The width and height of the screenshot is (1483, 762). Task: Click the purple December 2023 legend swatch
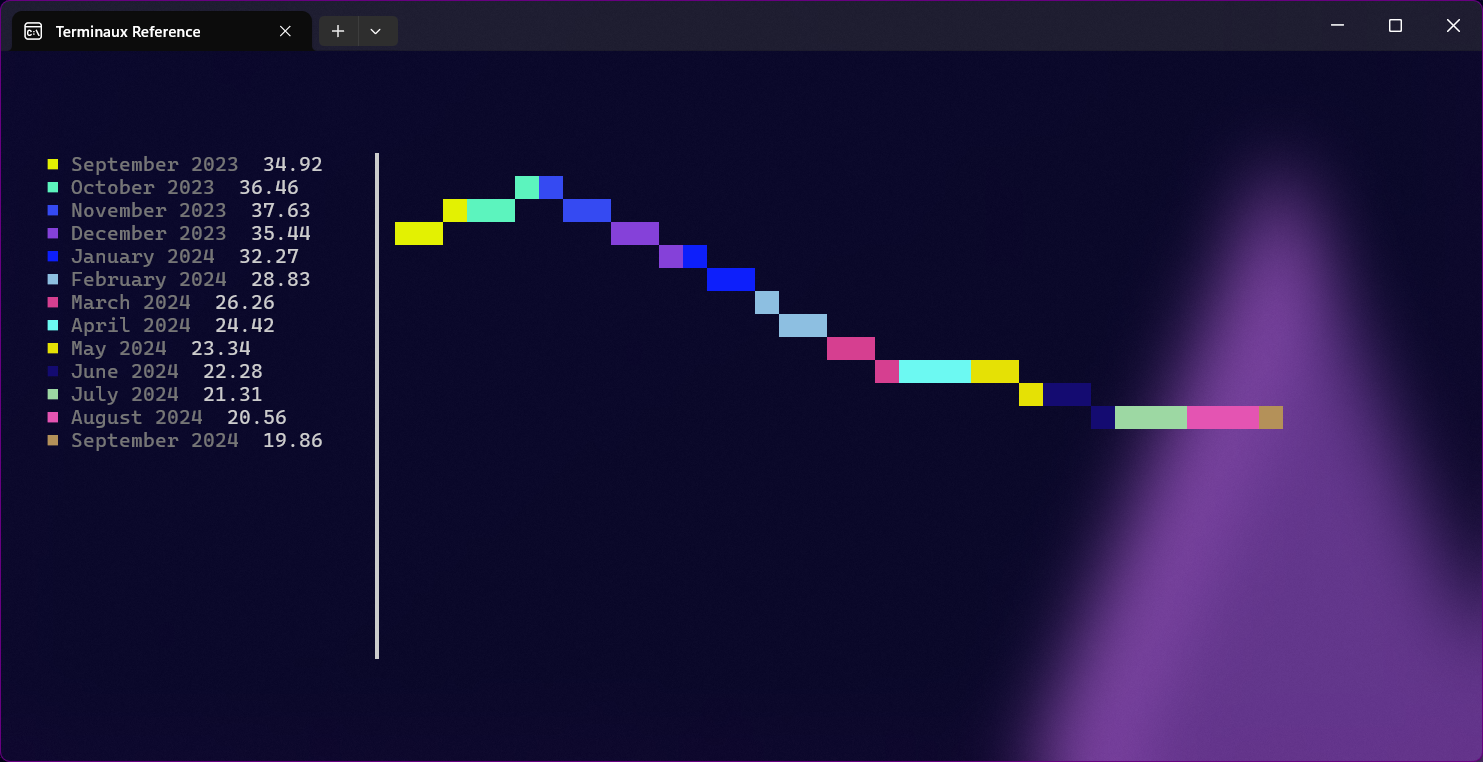53,233
